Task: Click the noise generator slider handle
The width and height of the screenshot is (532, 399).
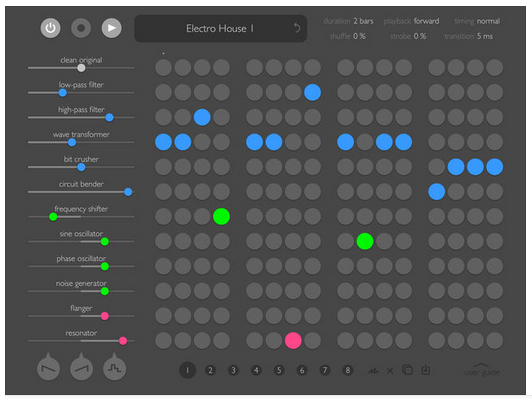Action: 105,291
